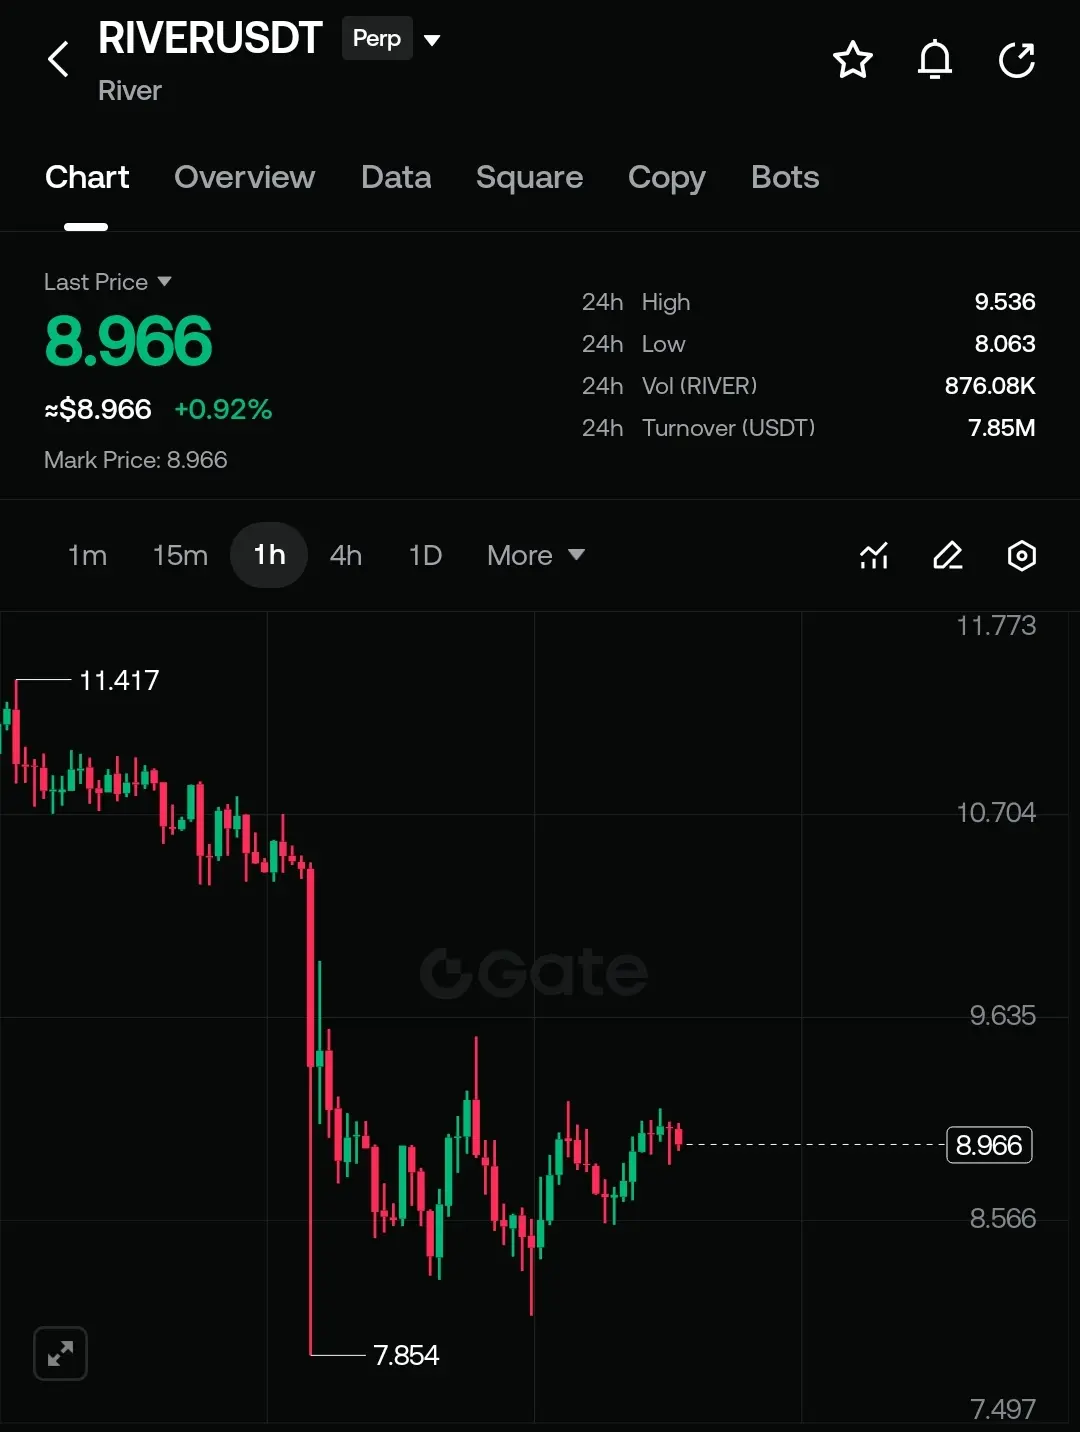
Task: Switch to the Overview tab
Action: [x=245, y=177]
